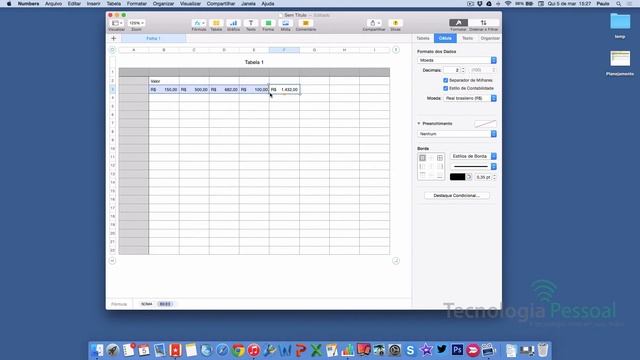The image size is (640, 360).
Task: Select the all-borders option in Borda grid
Action: [x=440, y=158]
